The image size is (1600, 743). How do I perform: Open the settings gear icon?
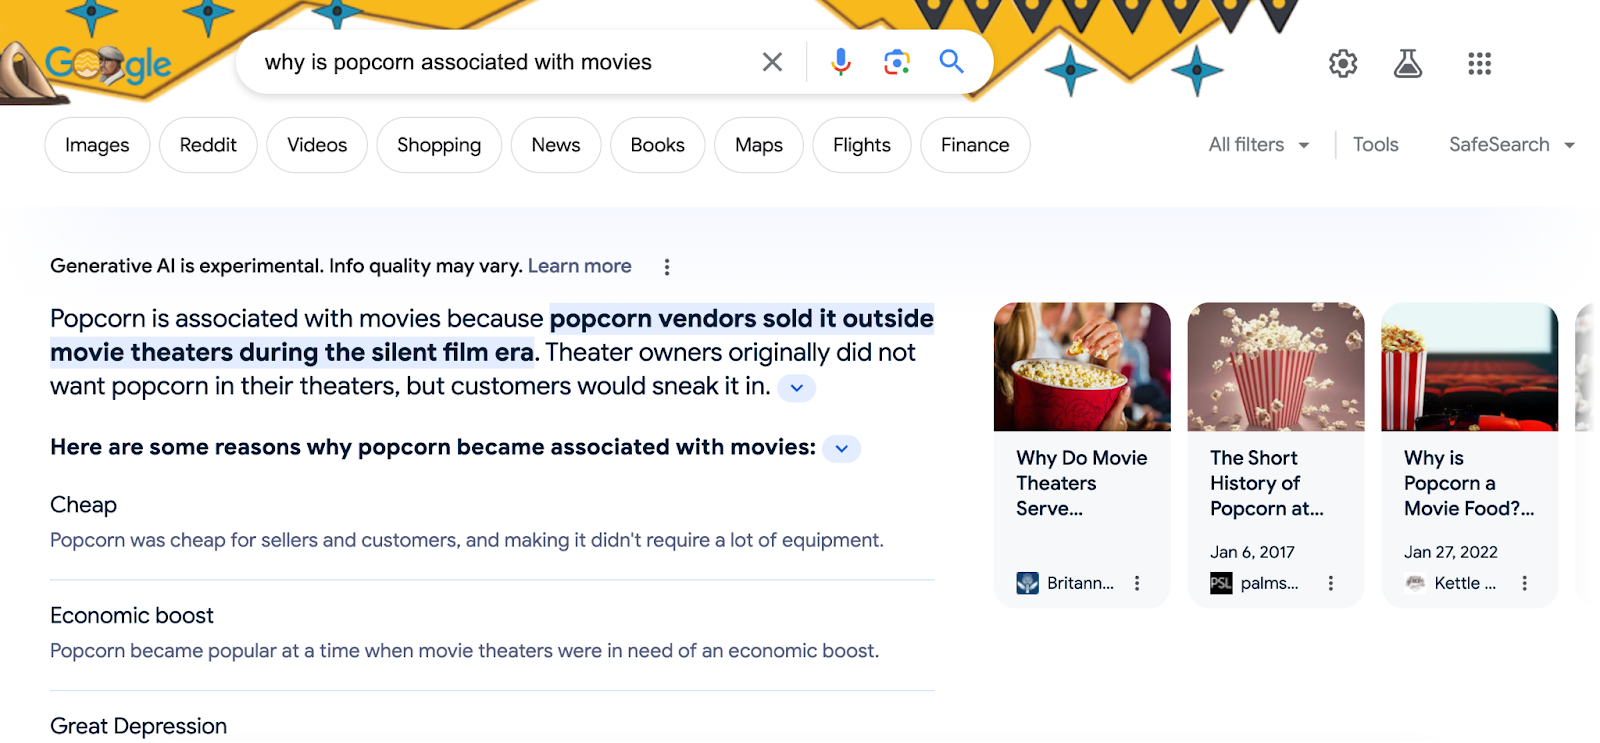pos(1342,64)
